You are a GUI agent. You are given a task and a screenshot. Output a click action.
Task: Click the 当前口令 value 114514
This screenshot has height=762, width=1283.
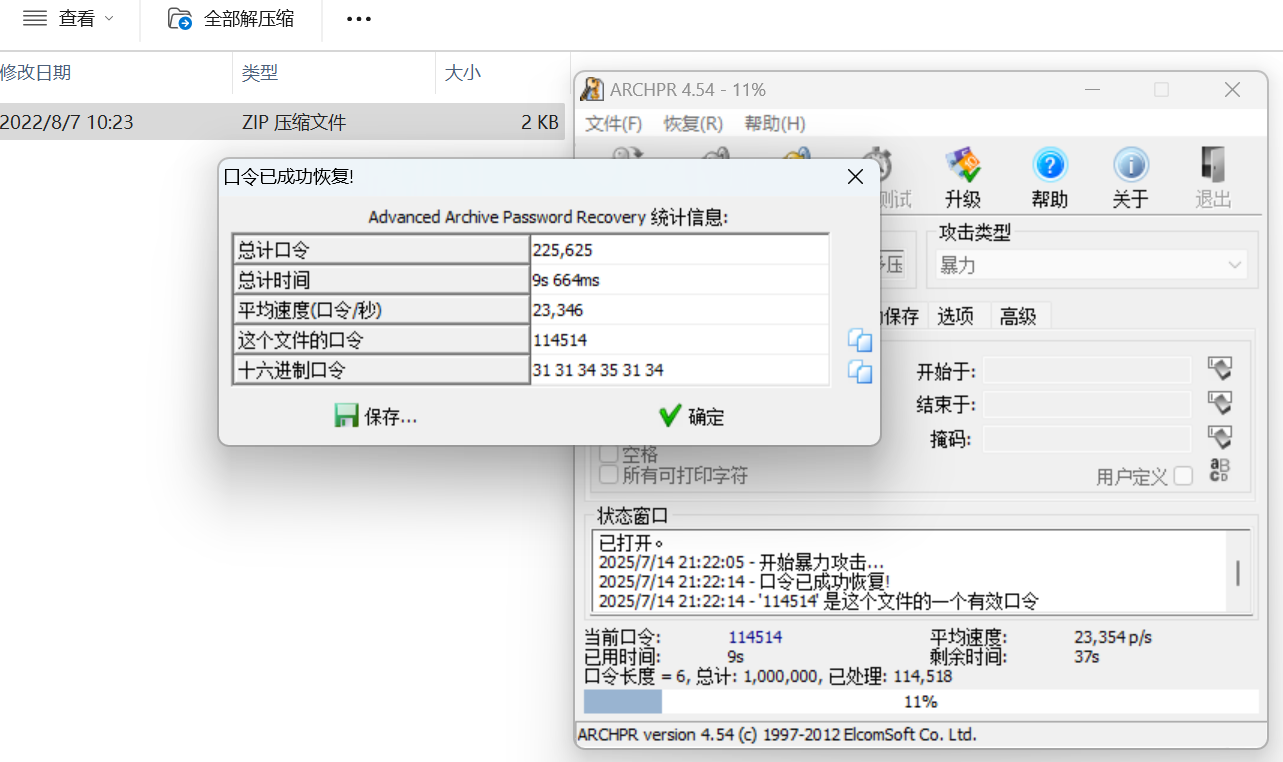[755, 637]
